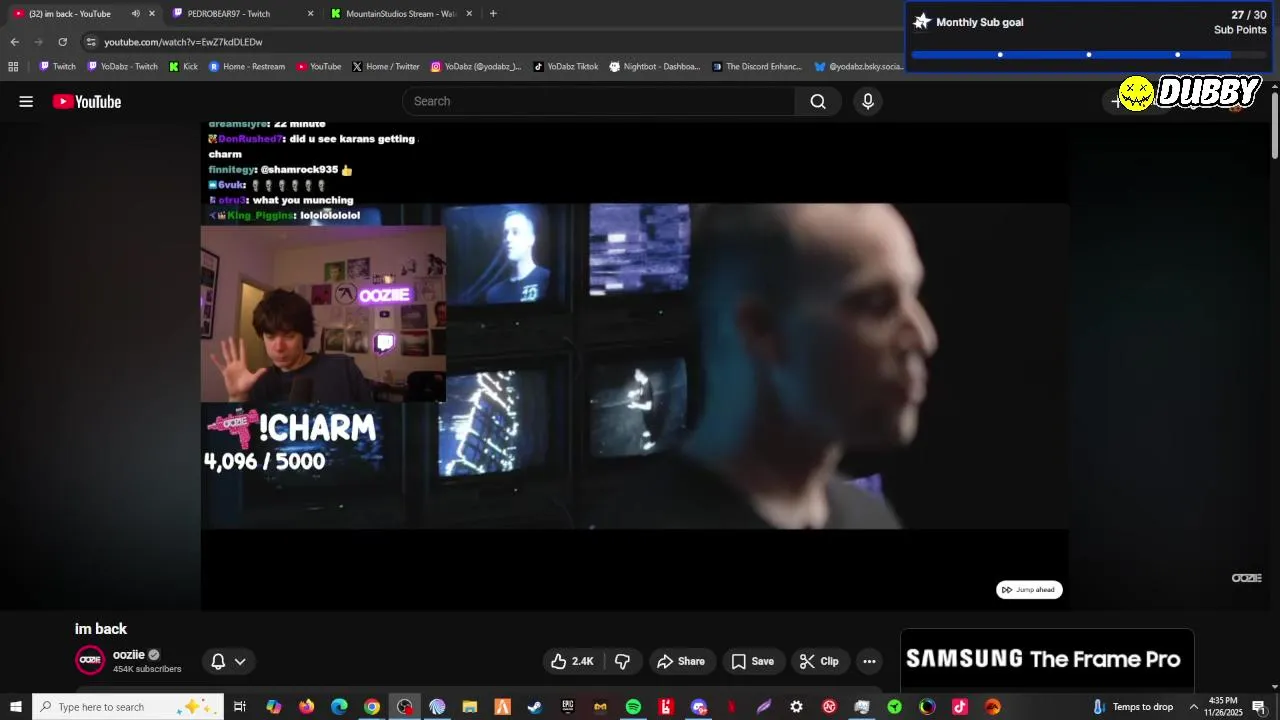Focus the Windows taskbar search box
Viewport: 1280px width, 720px height.
127,707
